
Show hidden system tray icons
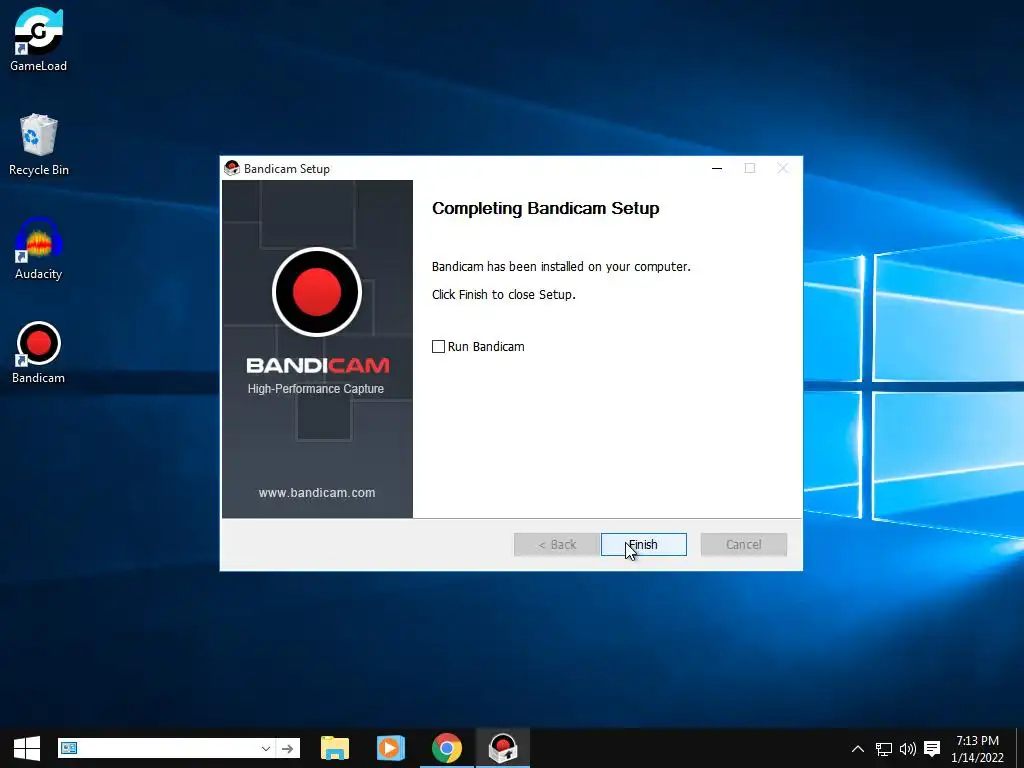[x=857, y=748]
